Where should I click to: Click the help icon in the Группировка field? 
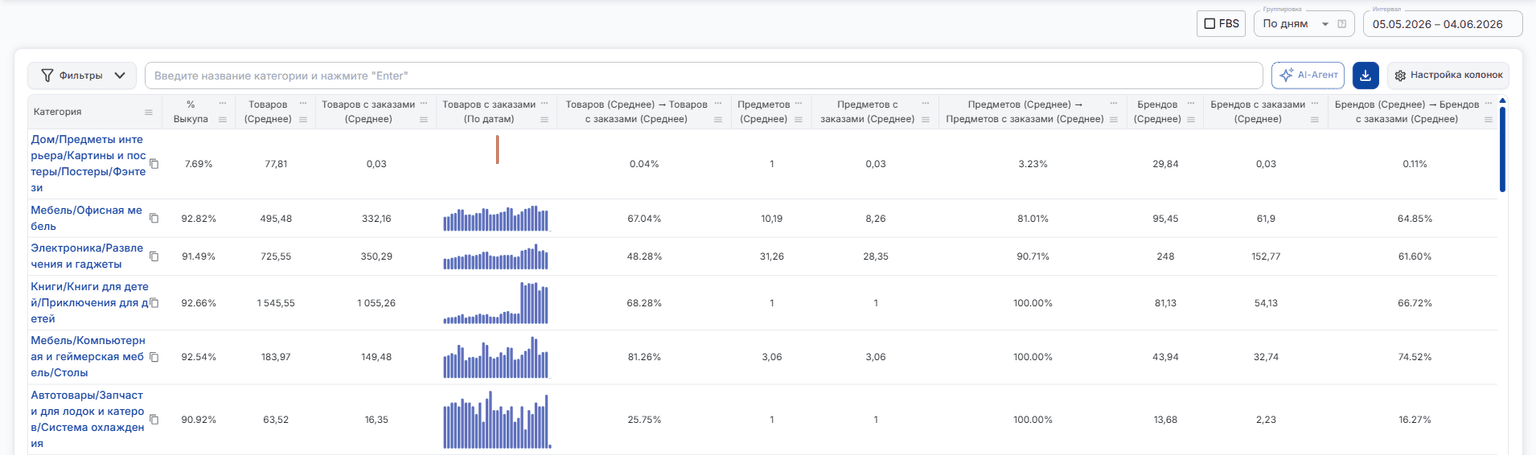tap(1342, 24)
